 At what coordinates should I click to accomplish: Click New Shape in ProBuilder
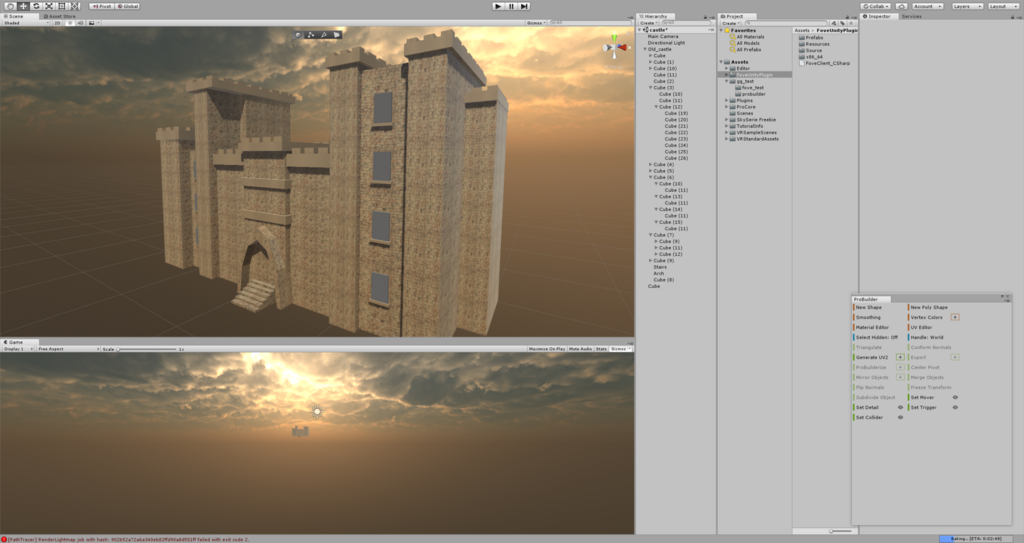pyautogui.click(x=869, y=307)
